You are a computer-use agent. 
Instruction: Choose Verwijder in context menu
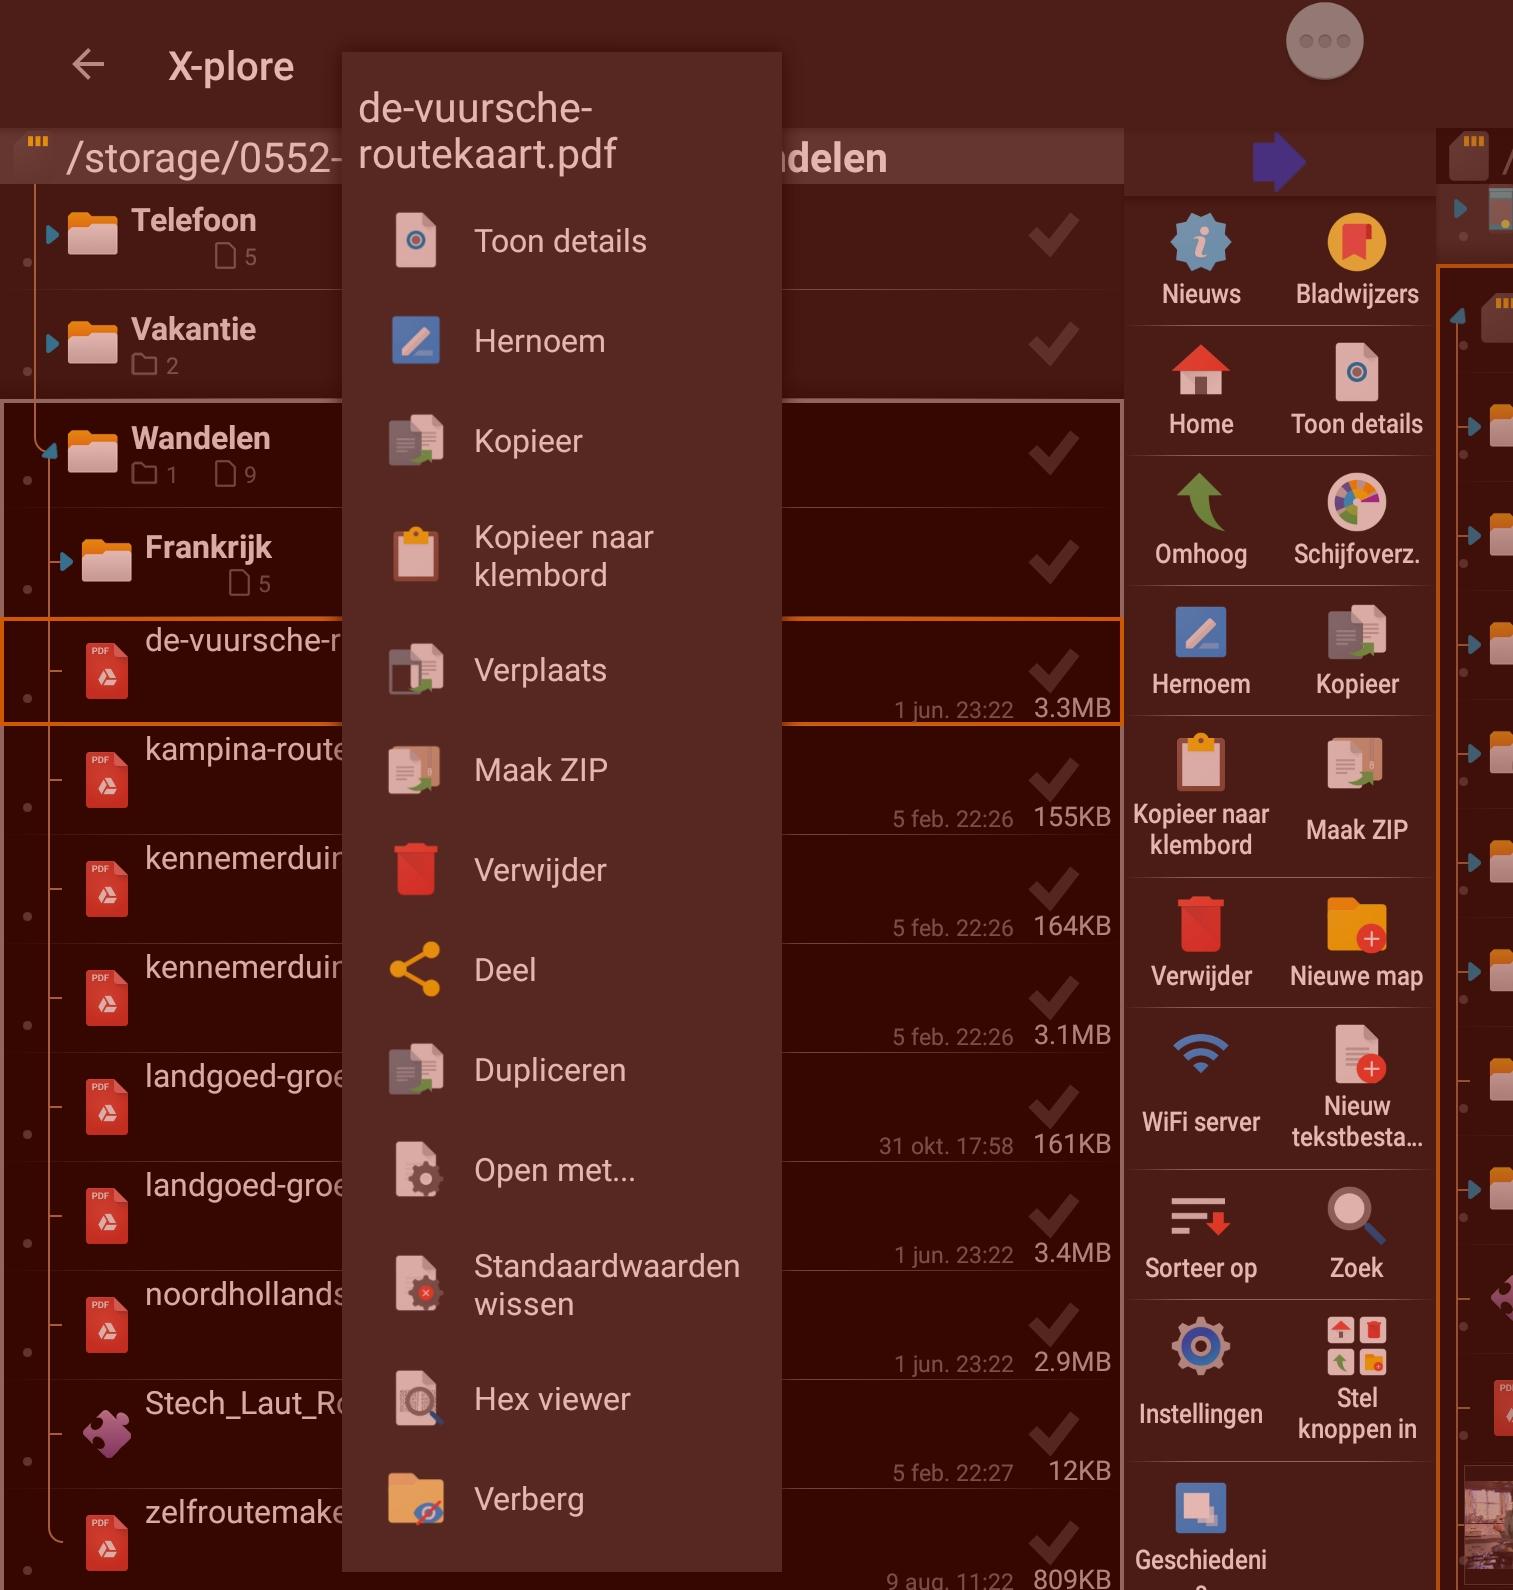point(561,870)
